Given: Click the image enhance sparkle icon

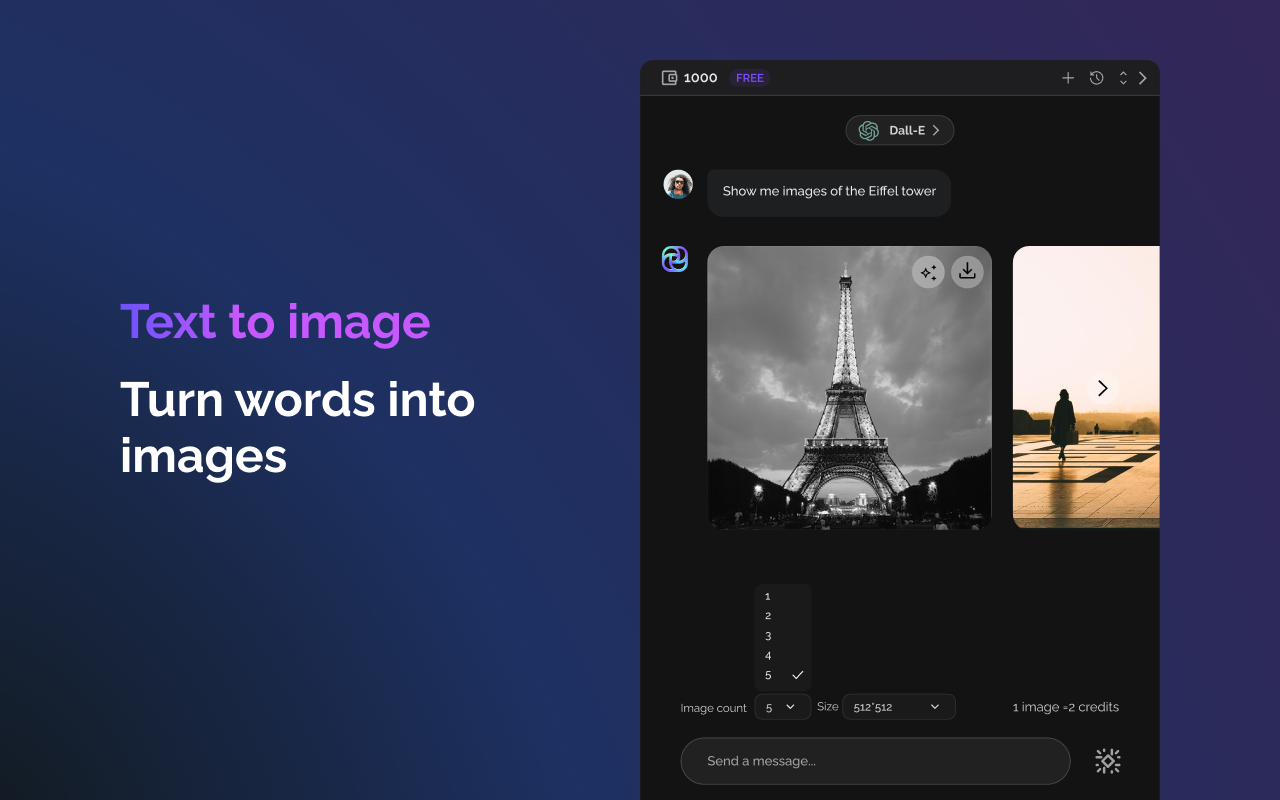Looking at the screenshot, I should click(x=928, y=271).
